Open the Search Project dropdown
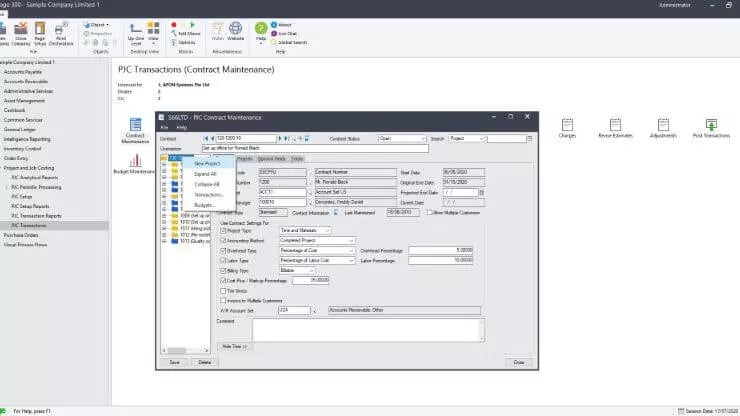740x416 pixels. click(x=467, y=138)
